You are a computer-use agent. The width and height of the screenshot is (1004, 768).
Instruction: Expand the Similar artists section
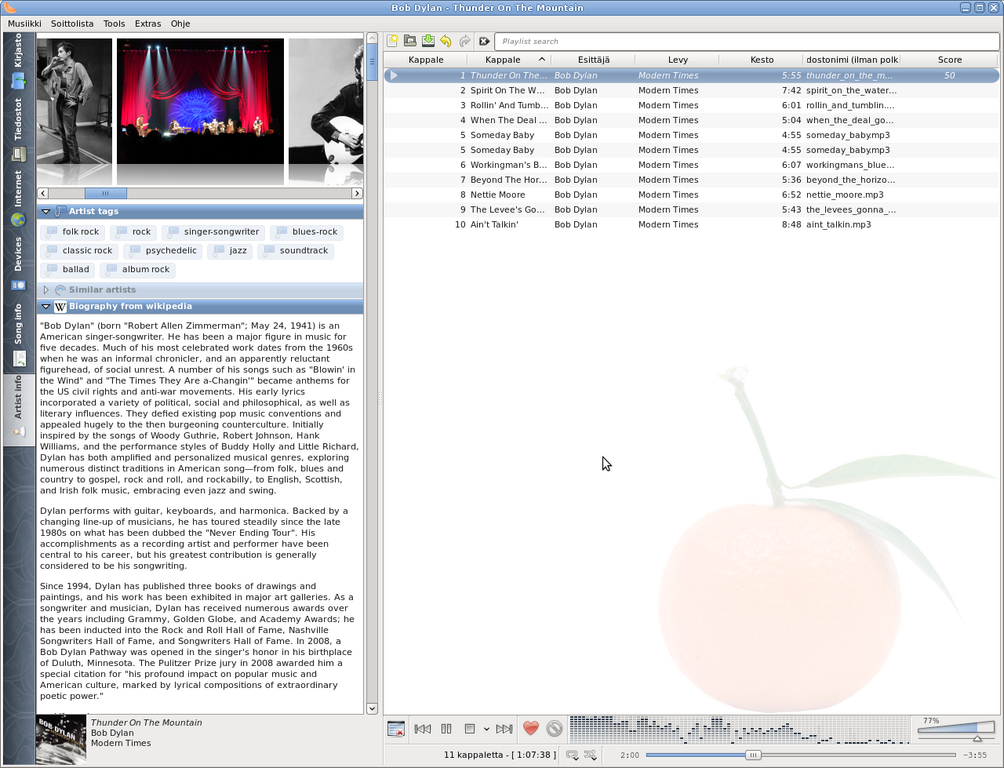point(46,290)
